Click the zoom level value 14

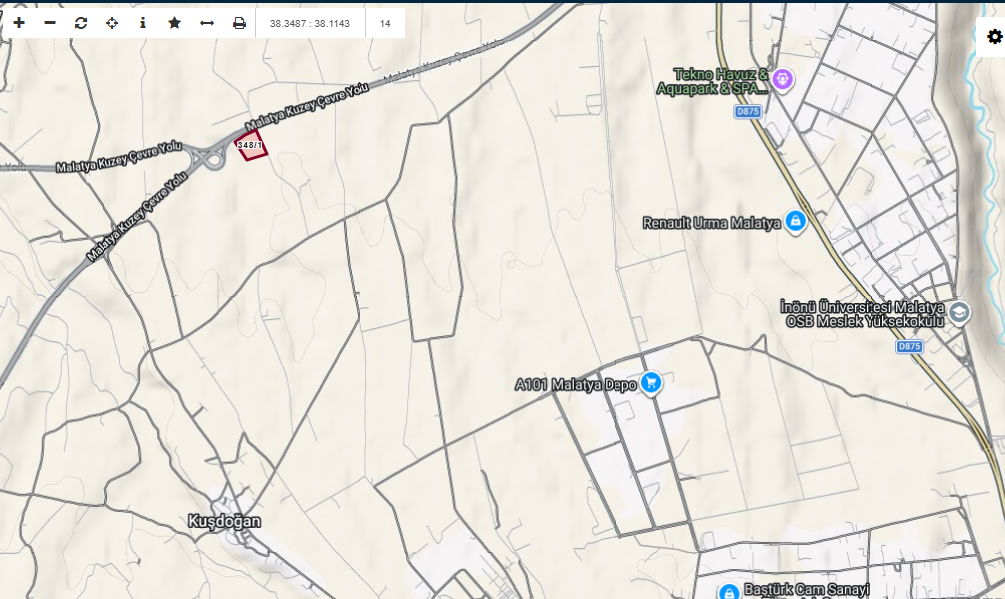click(385, 24)
